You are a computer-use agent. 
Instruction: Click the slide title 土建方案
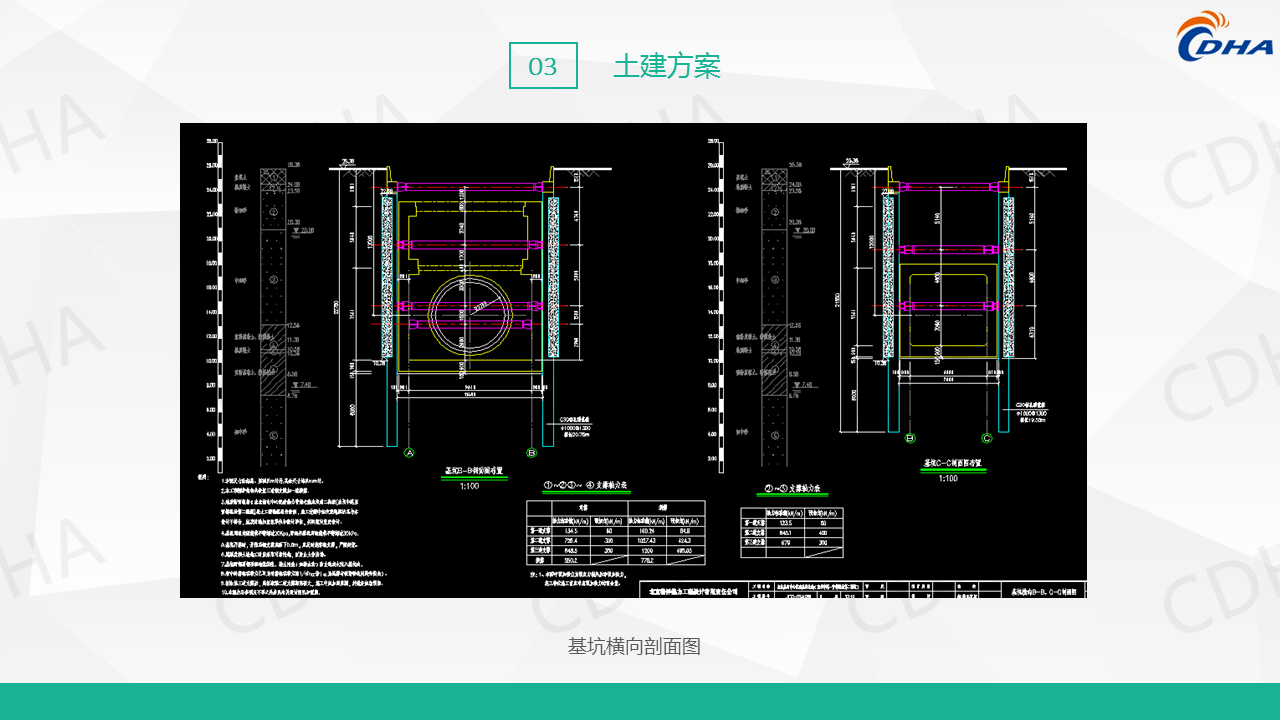(x=667, y=67)
